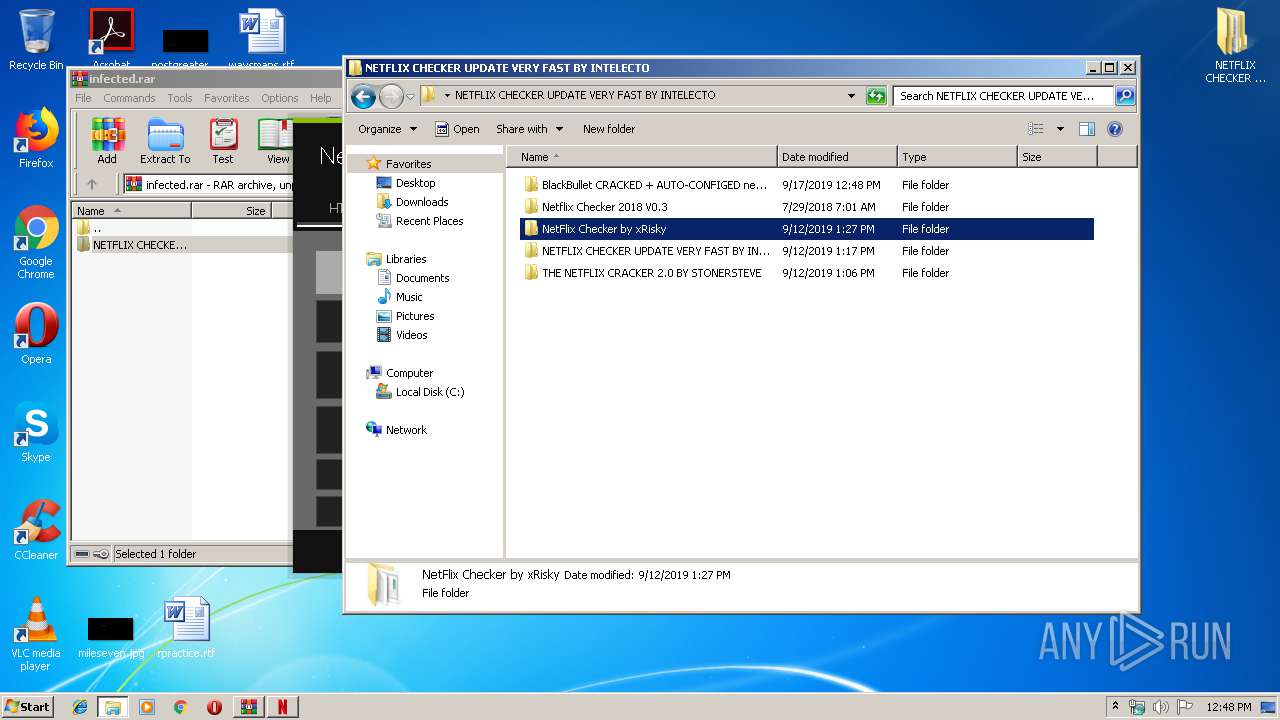This screenshot has width=1280, height=720.
Task: Open Computer in the navigation pane
Action: (409, 373)
